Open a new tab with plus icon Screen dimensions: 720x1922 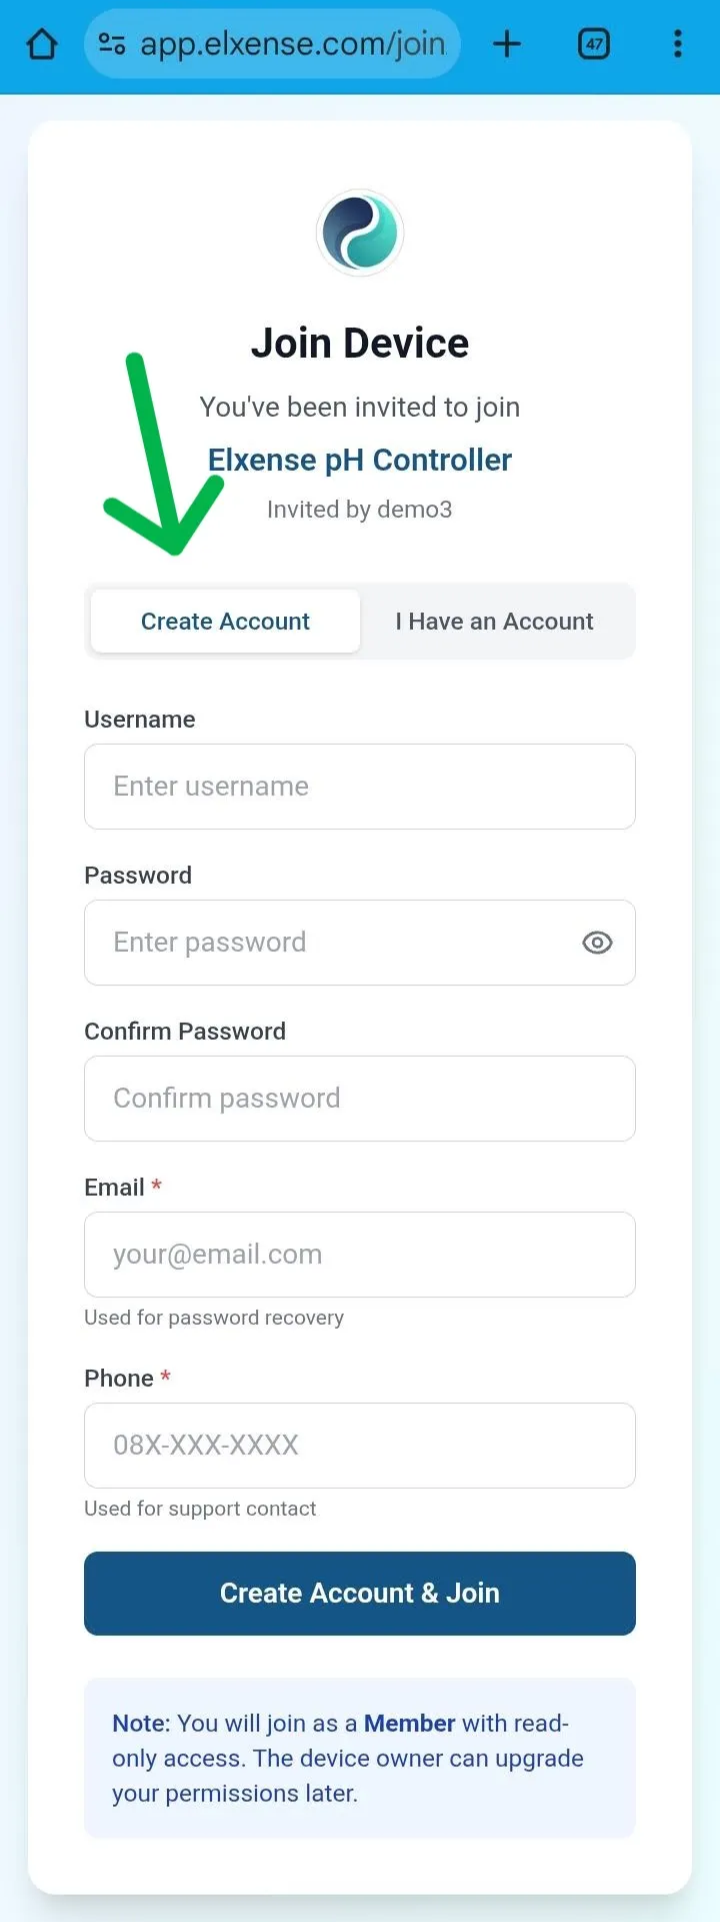(x=507, y=44)
